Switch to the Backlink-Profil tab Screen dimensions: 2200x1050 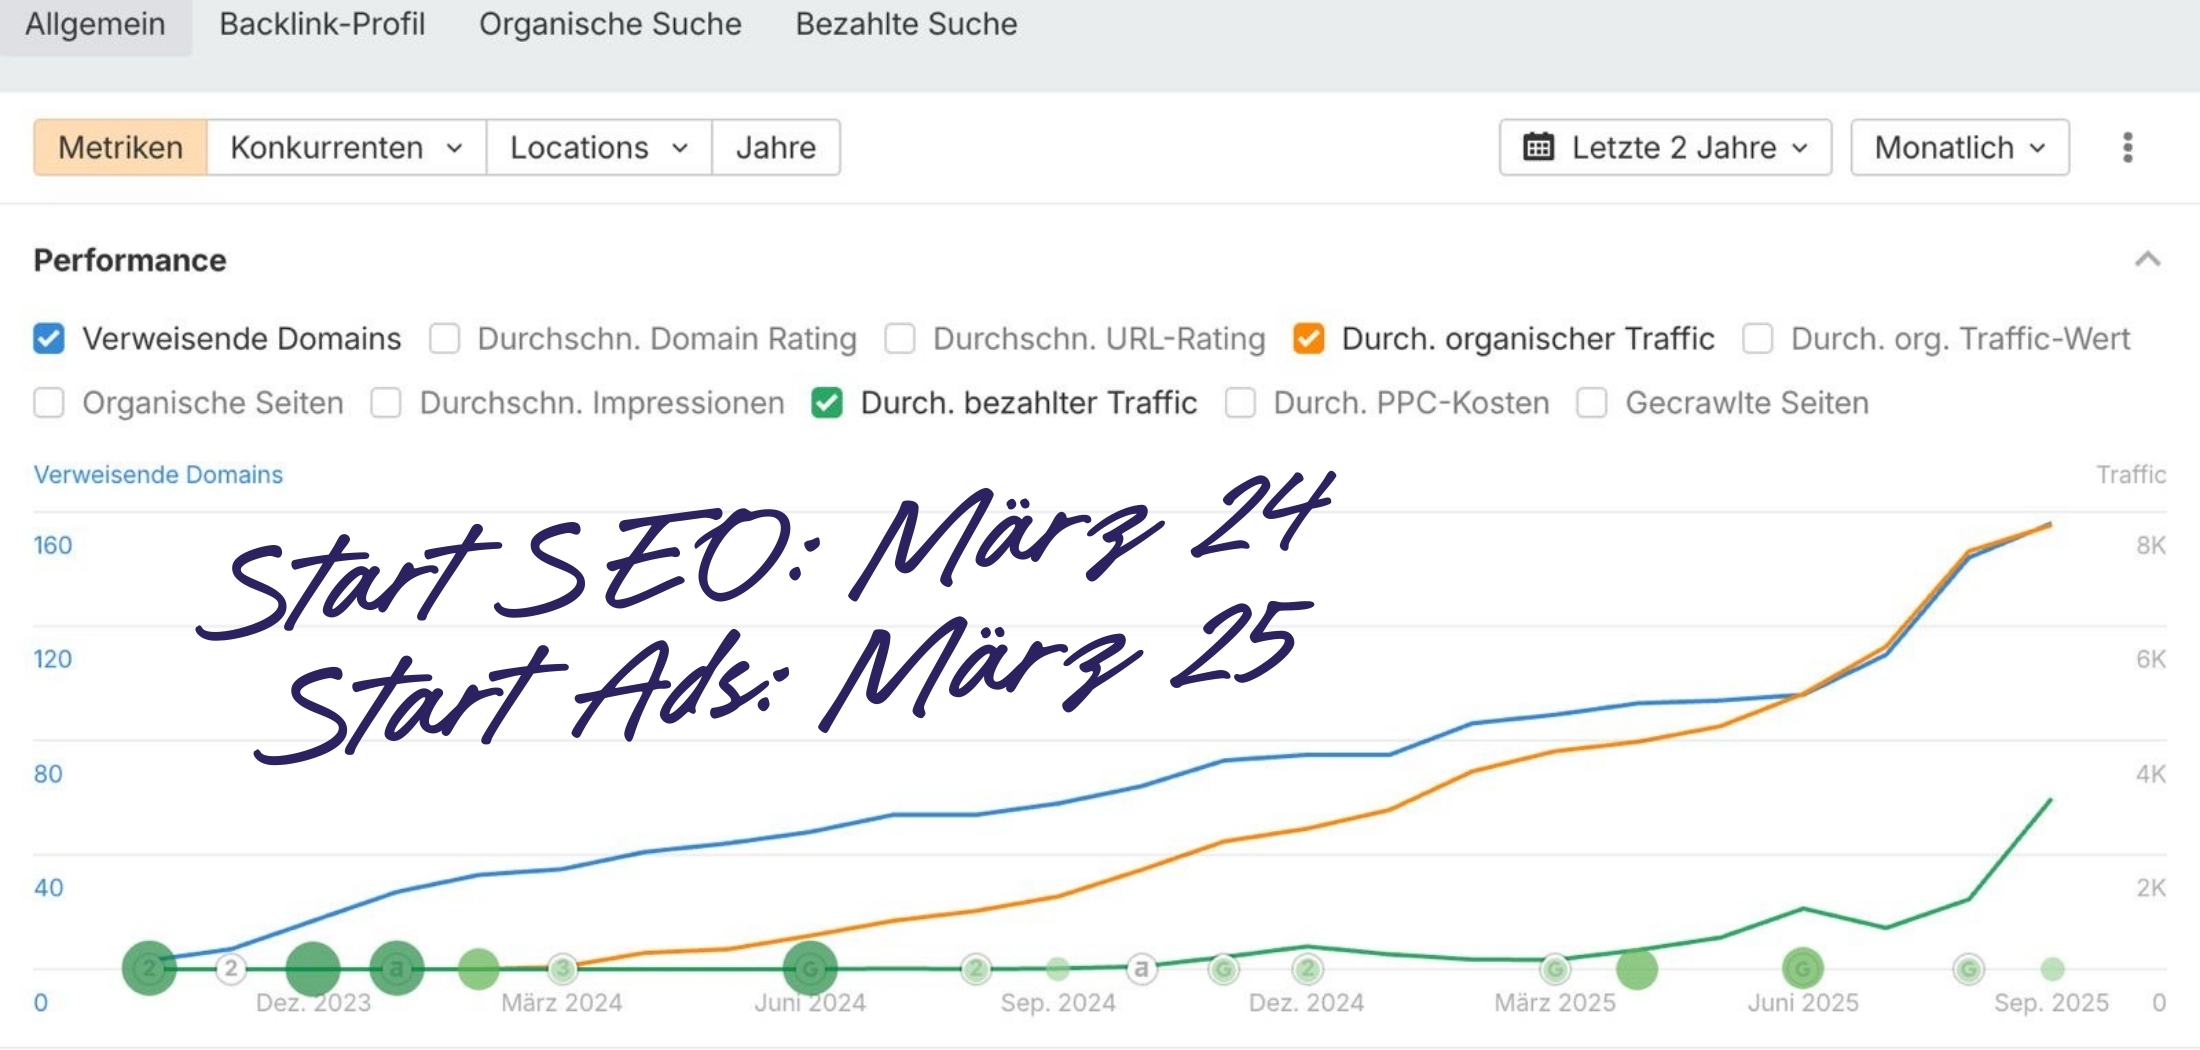(322, 24)
